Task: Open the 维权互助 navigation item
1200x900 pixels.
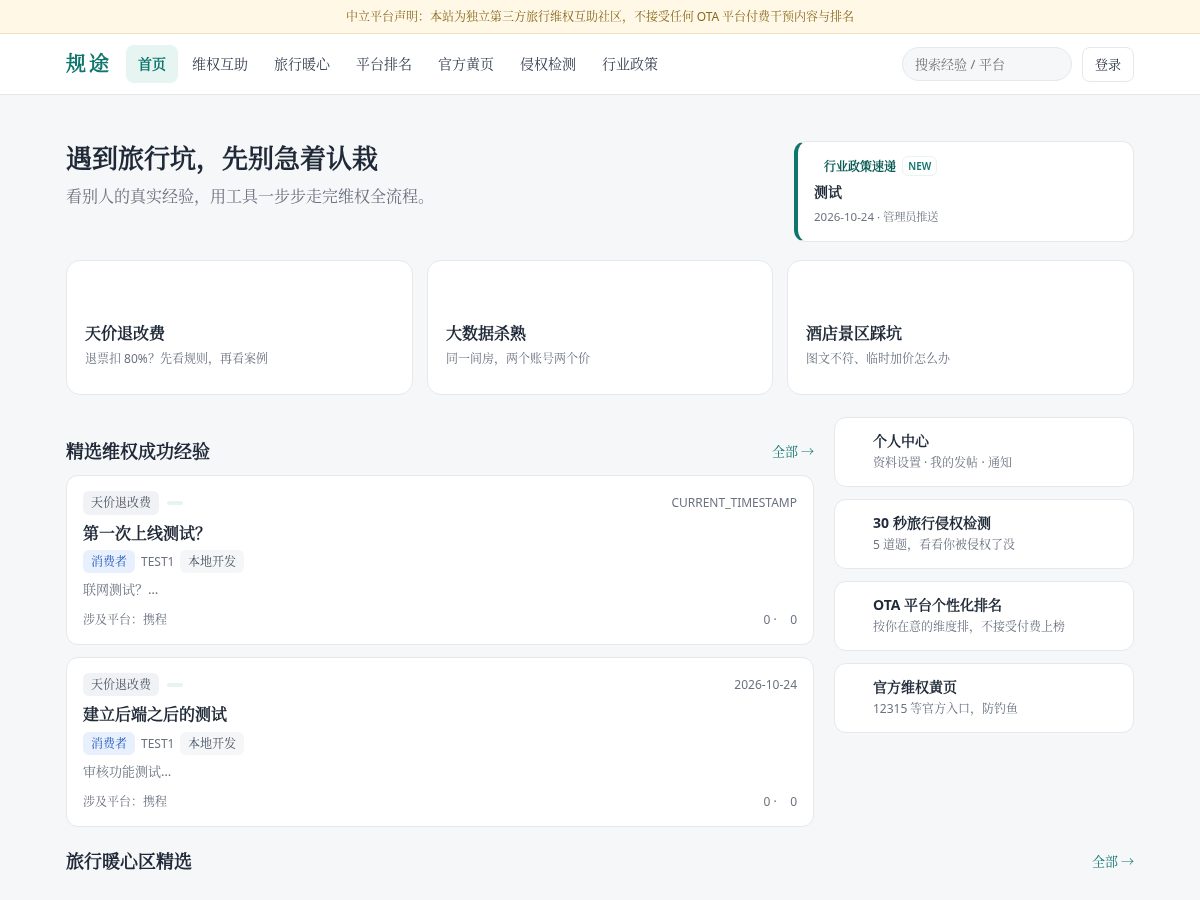Action: 220,64
